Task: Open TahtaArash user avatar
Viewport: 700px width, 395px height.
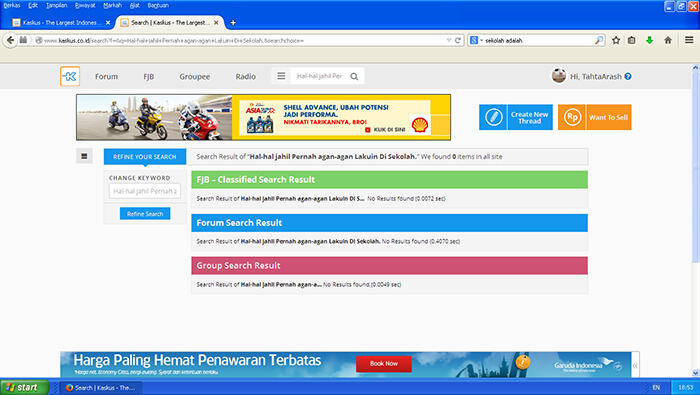Action: [x=558, y=76]
